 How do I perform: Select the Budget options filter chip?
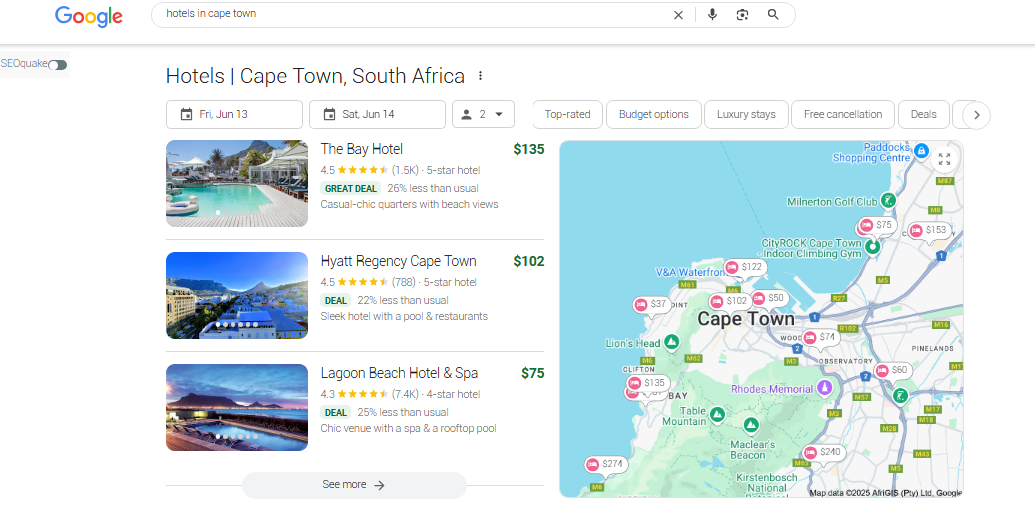(x=653, y=114)
